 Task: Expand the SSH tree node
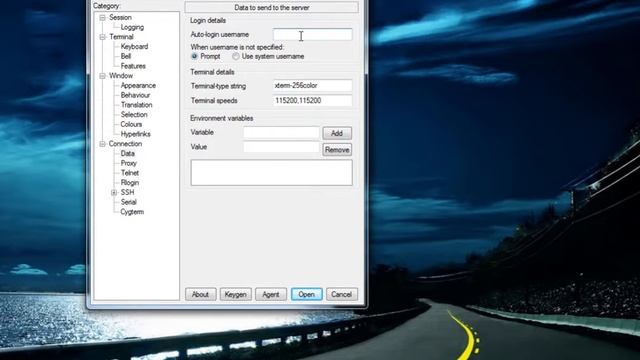[x=114, y=192]
